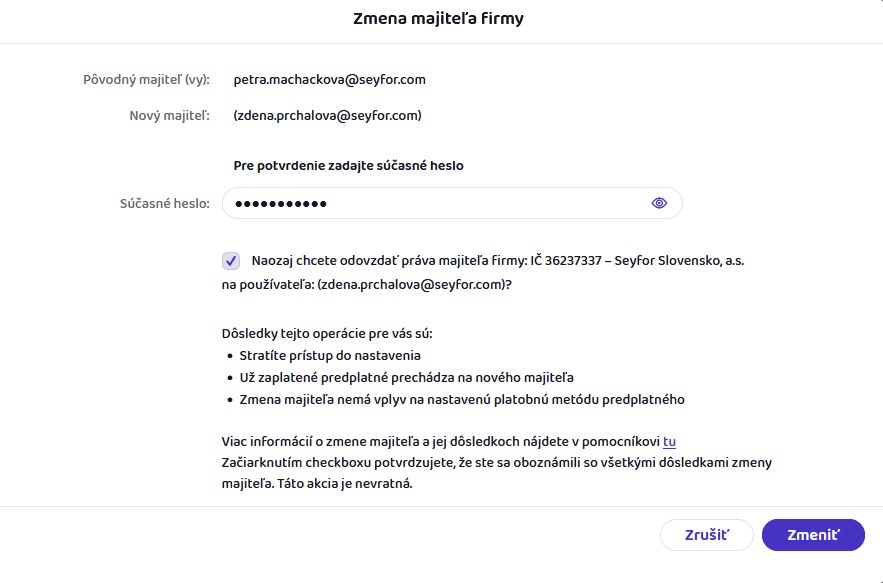883x583 pixels.
Task: Click the "Nový majiteľ:" label
Action: 169,116
